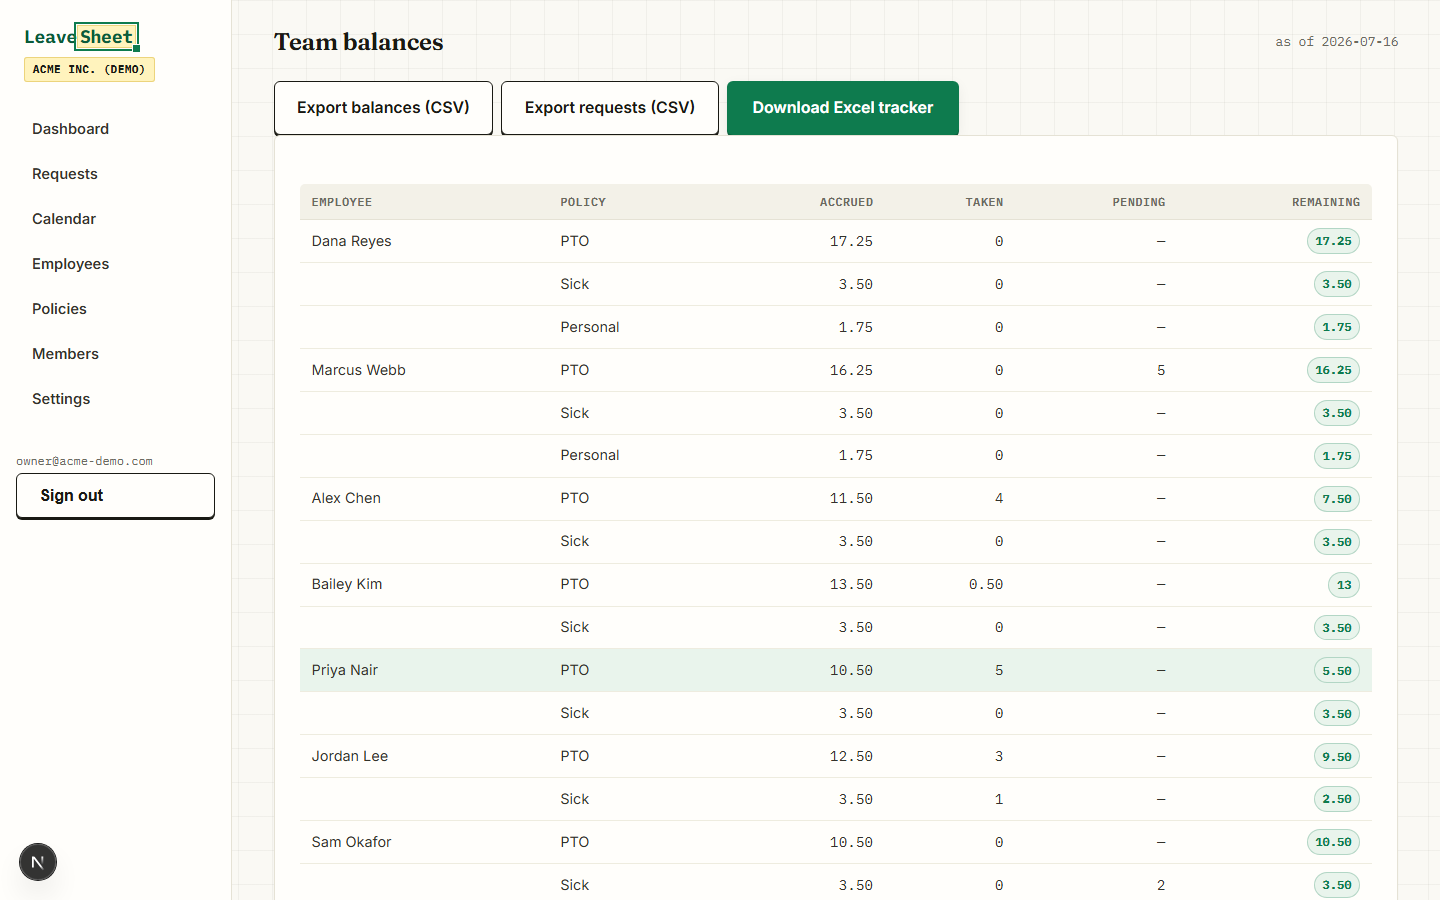The image size is (1440, 900).
Task: Click the Sign out button
Action: [x=115, y=496]
